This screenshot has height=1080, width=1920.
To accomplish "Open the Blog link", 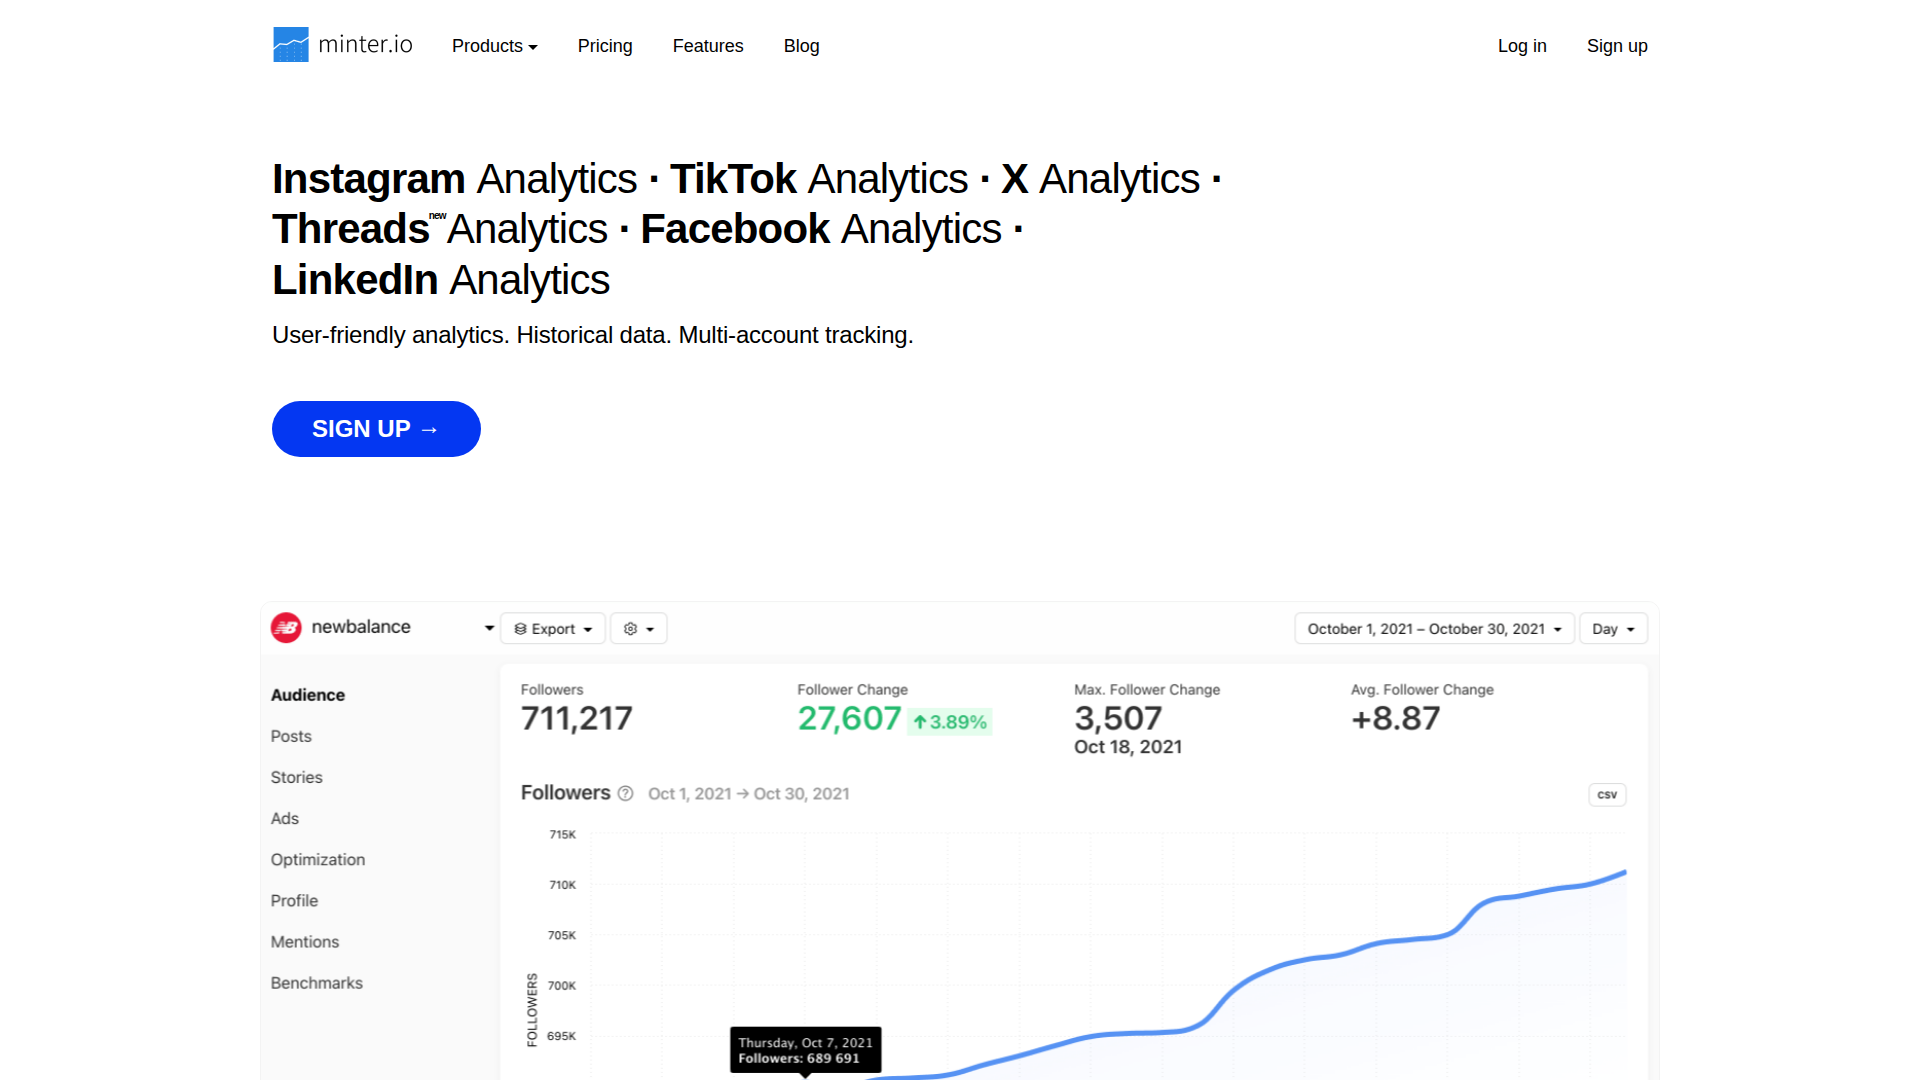I will point(801,46).
